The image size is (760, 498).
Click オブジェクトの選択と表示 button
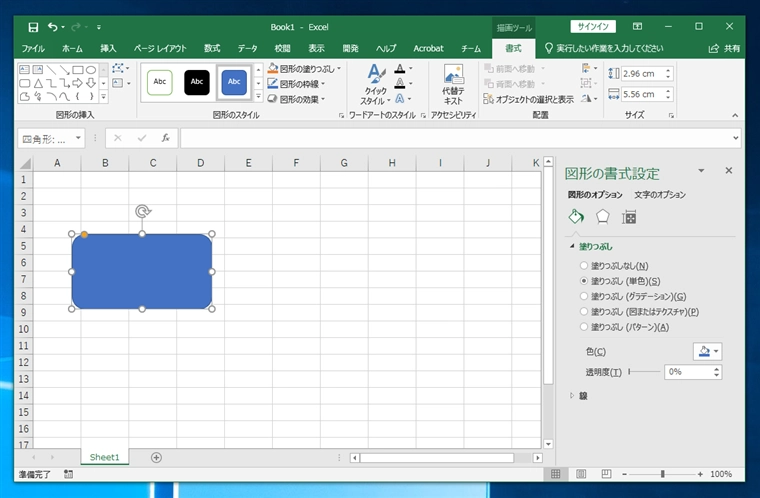click(529, 99)
